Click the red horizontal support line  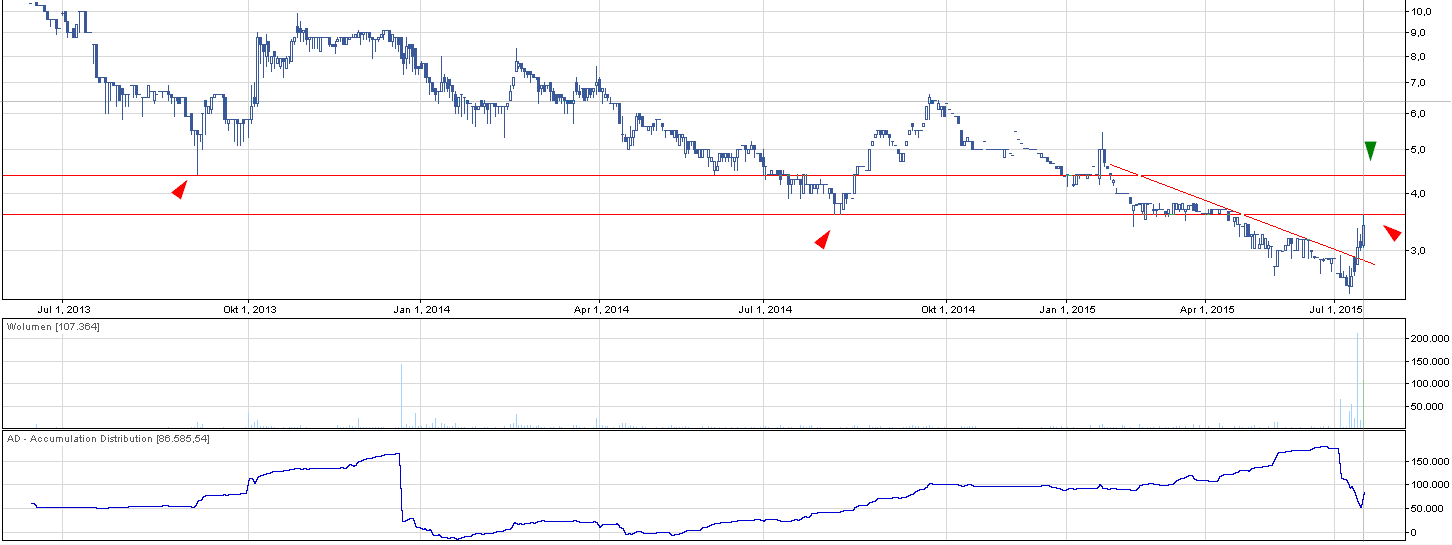point(600,214)
